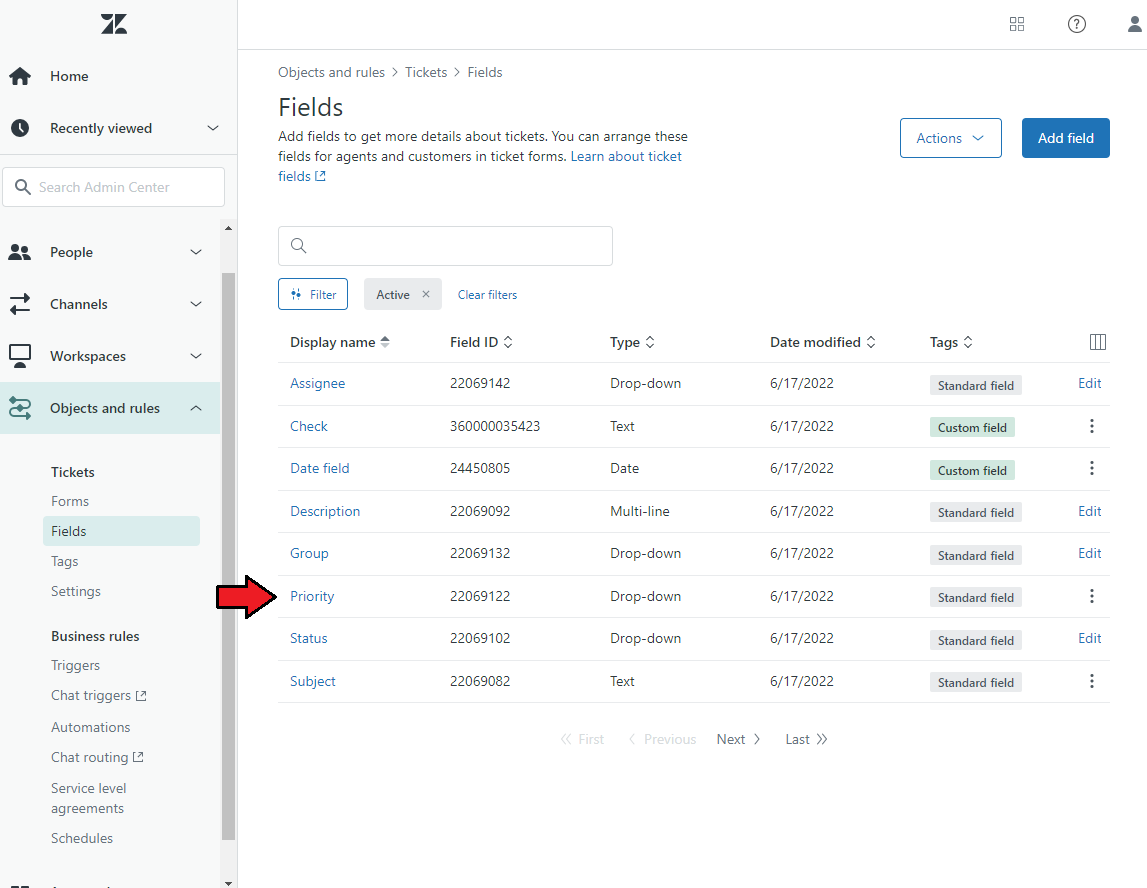Sort by Date modified column

coord(823,342)
